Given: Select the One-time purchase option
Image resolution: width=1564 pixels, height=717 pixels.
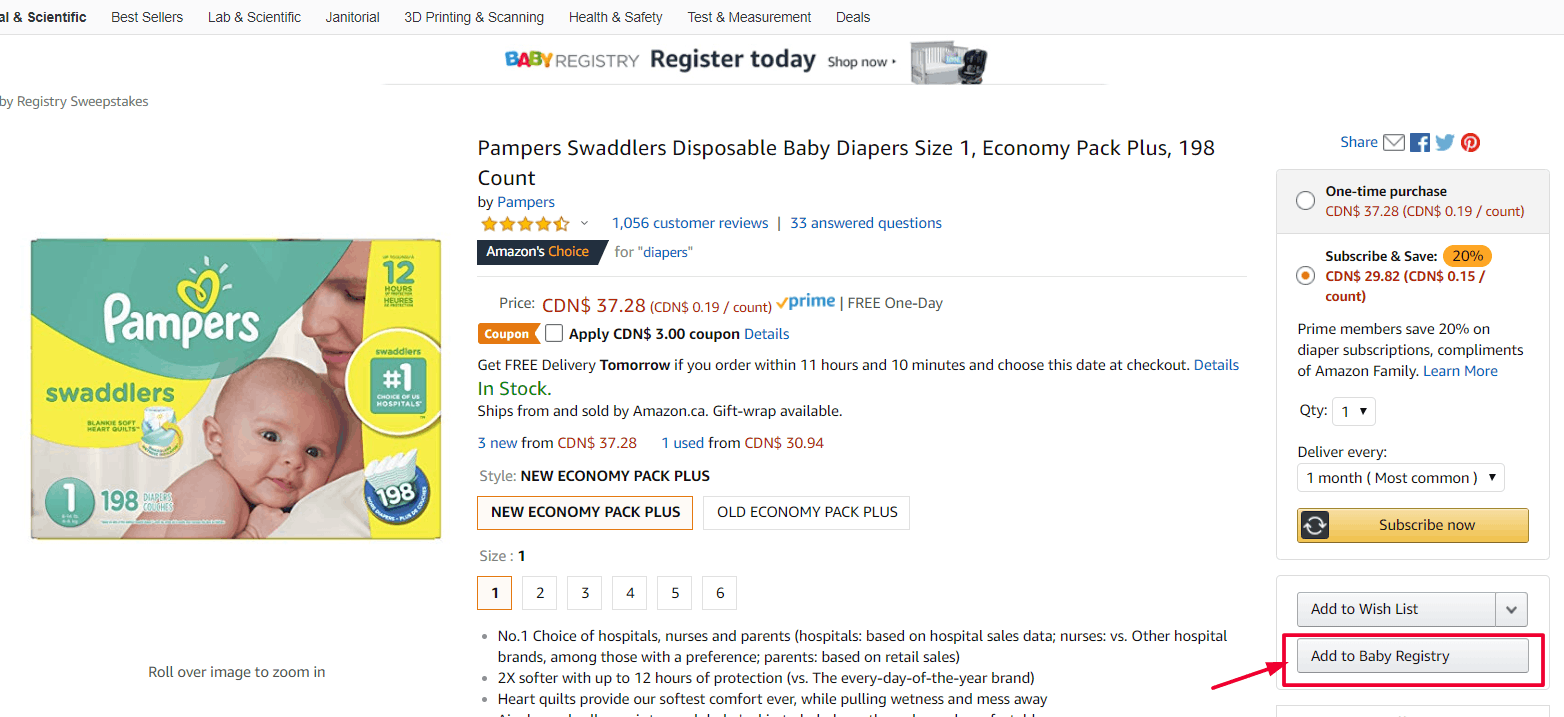Looking at the screenshot, I should point(1305,200).
